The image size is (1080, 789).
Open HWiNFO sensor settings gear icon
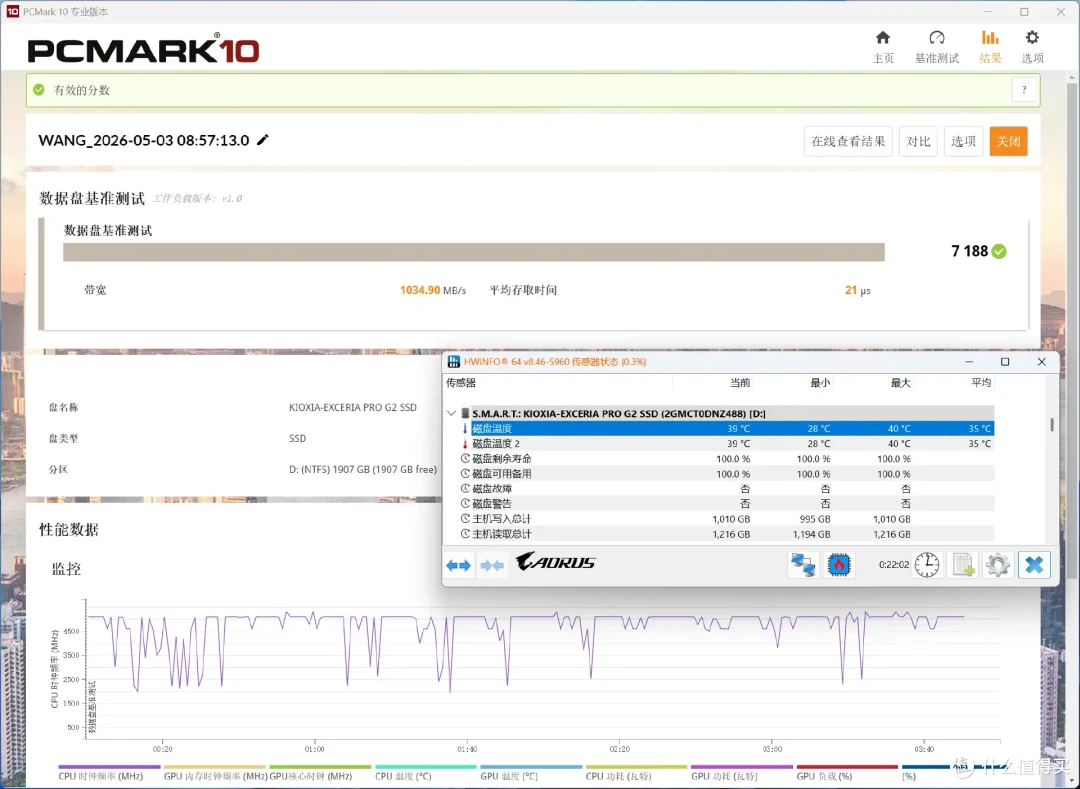pyautogui.click(x=997, y=565)
